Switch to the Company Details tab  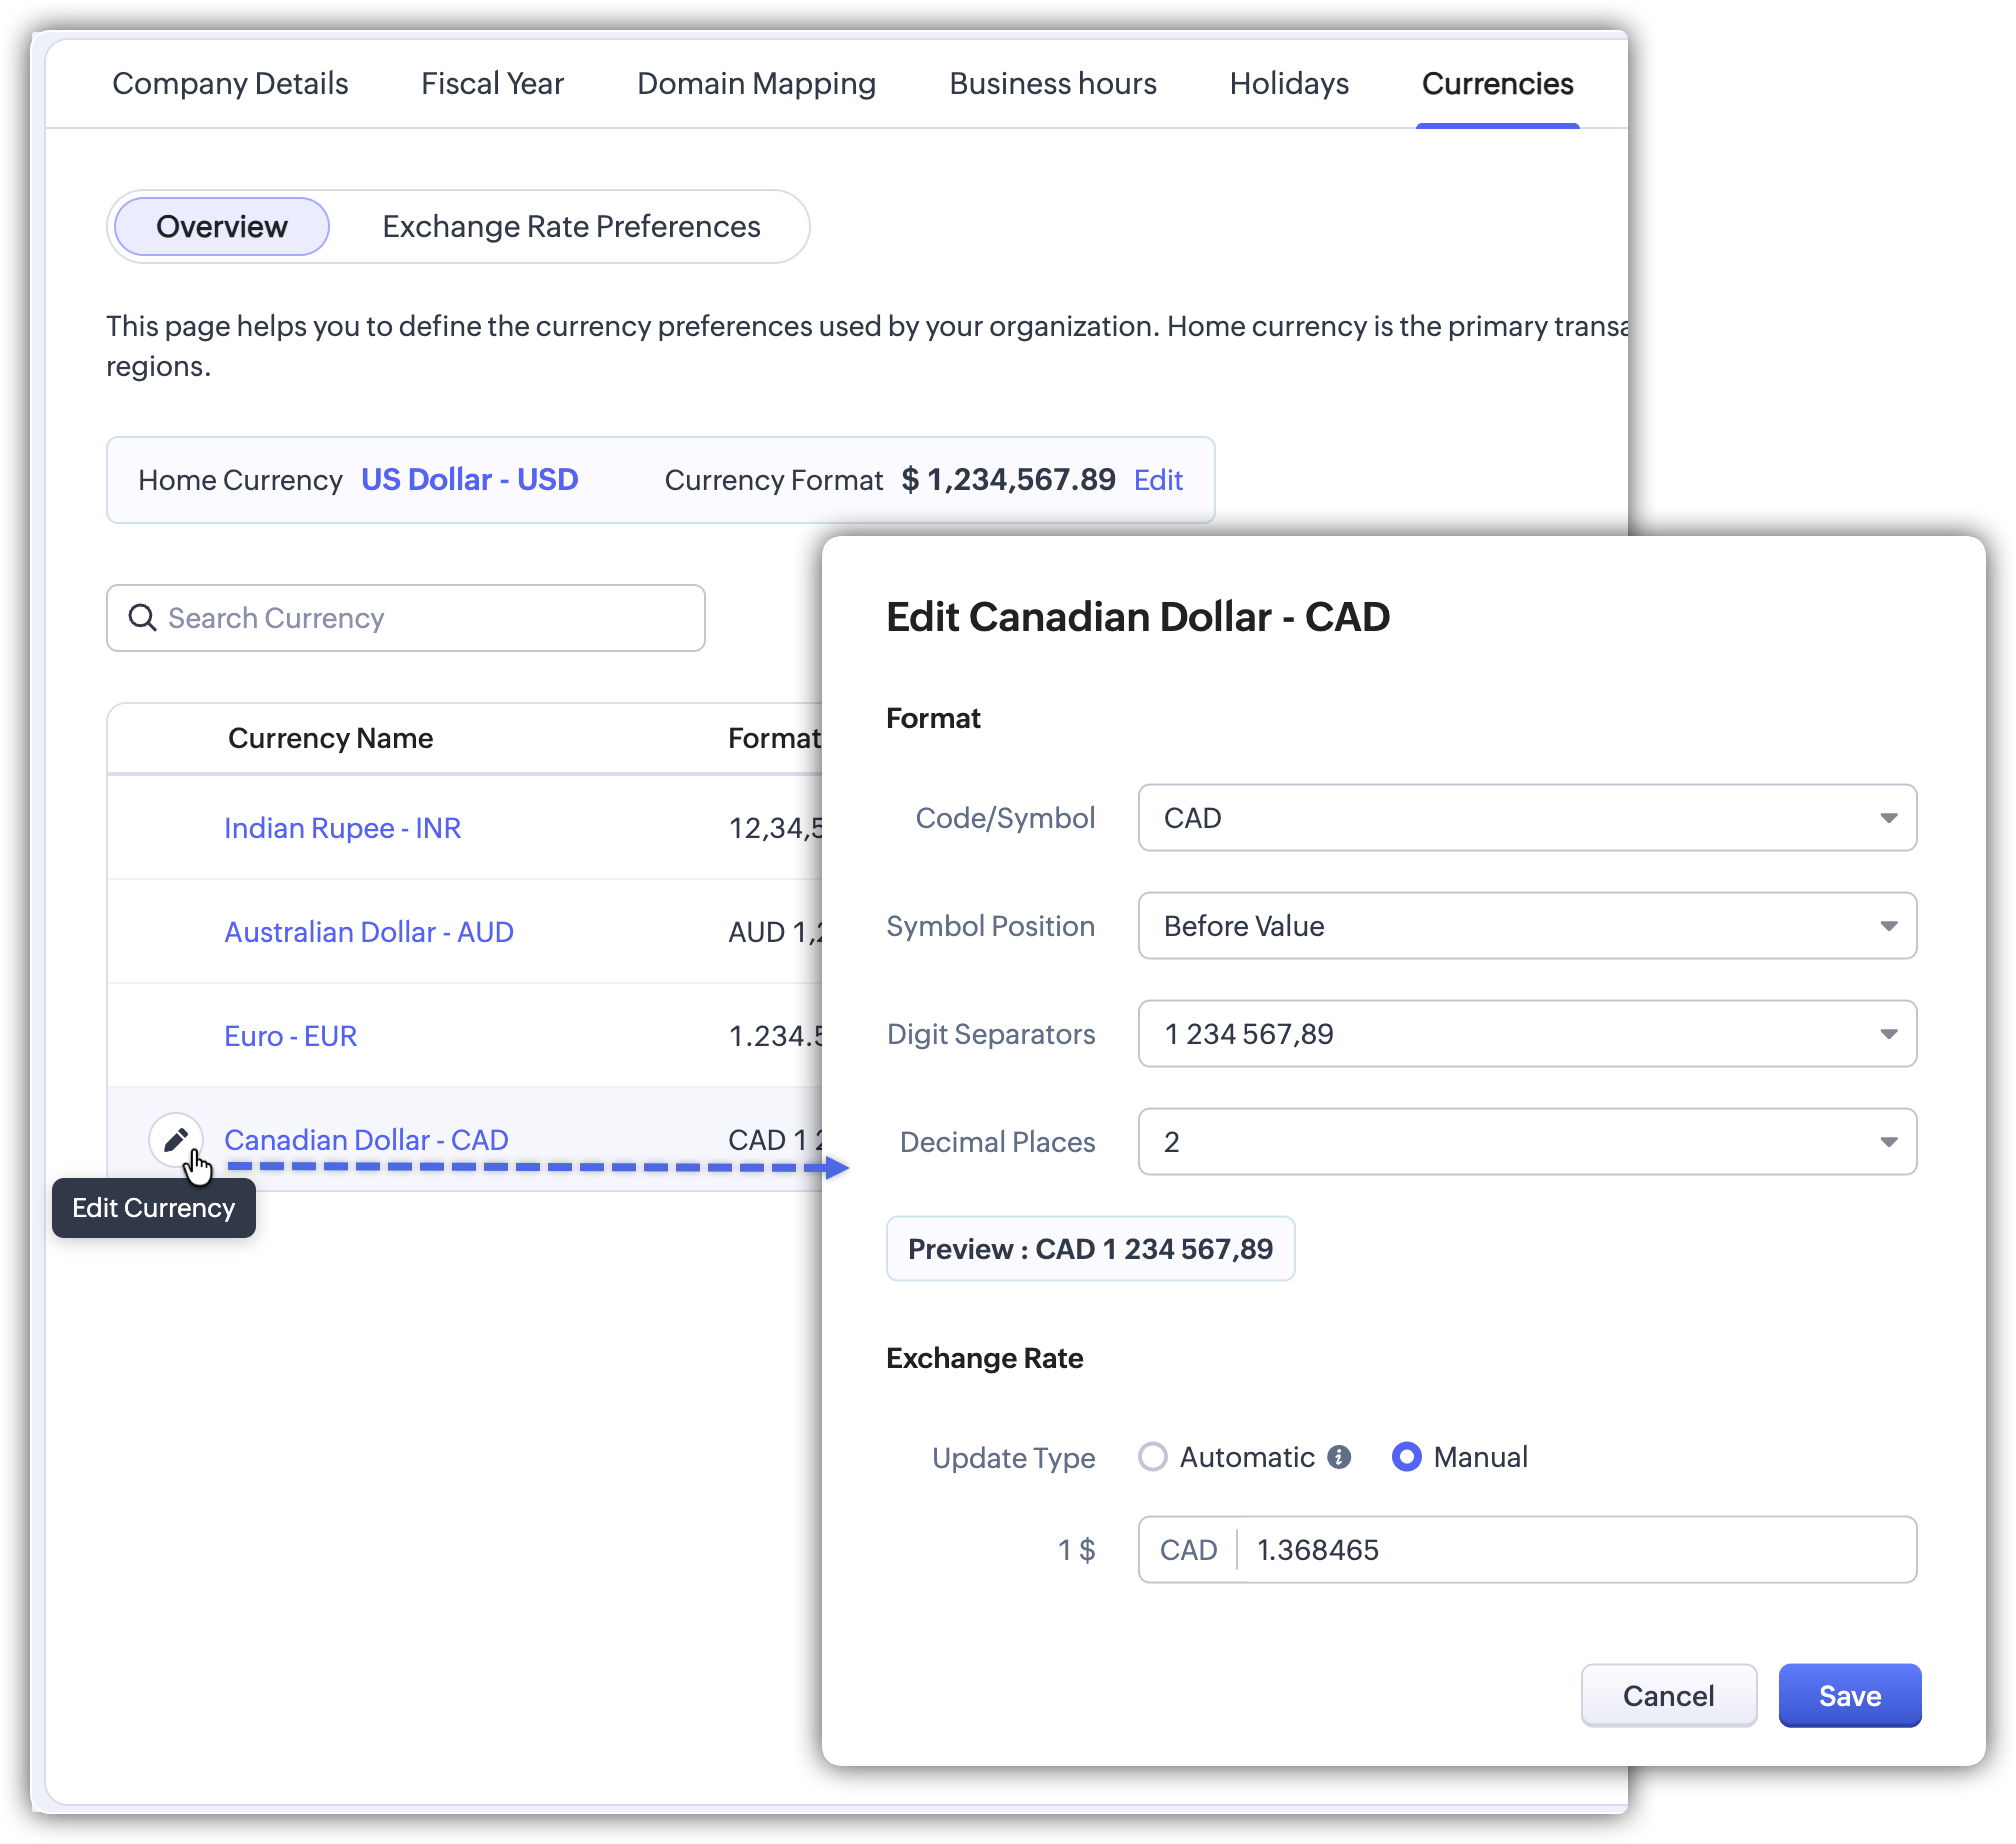click(230, 84)
